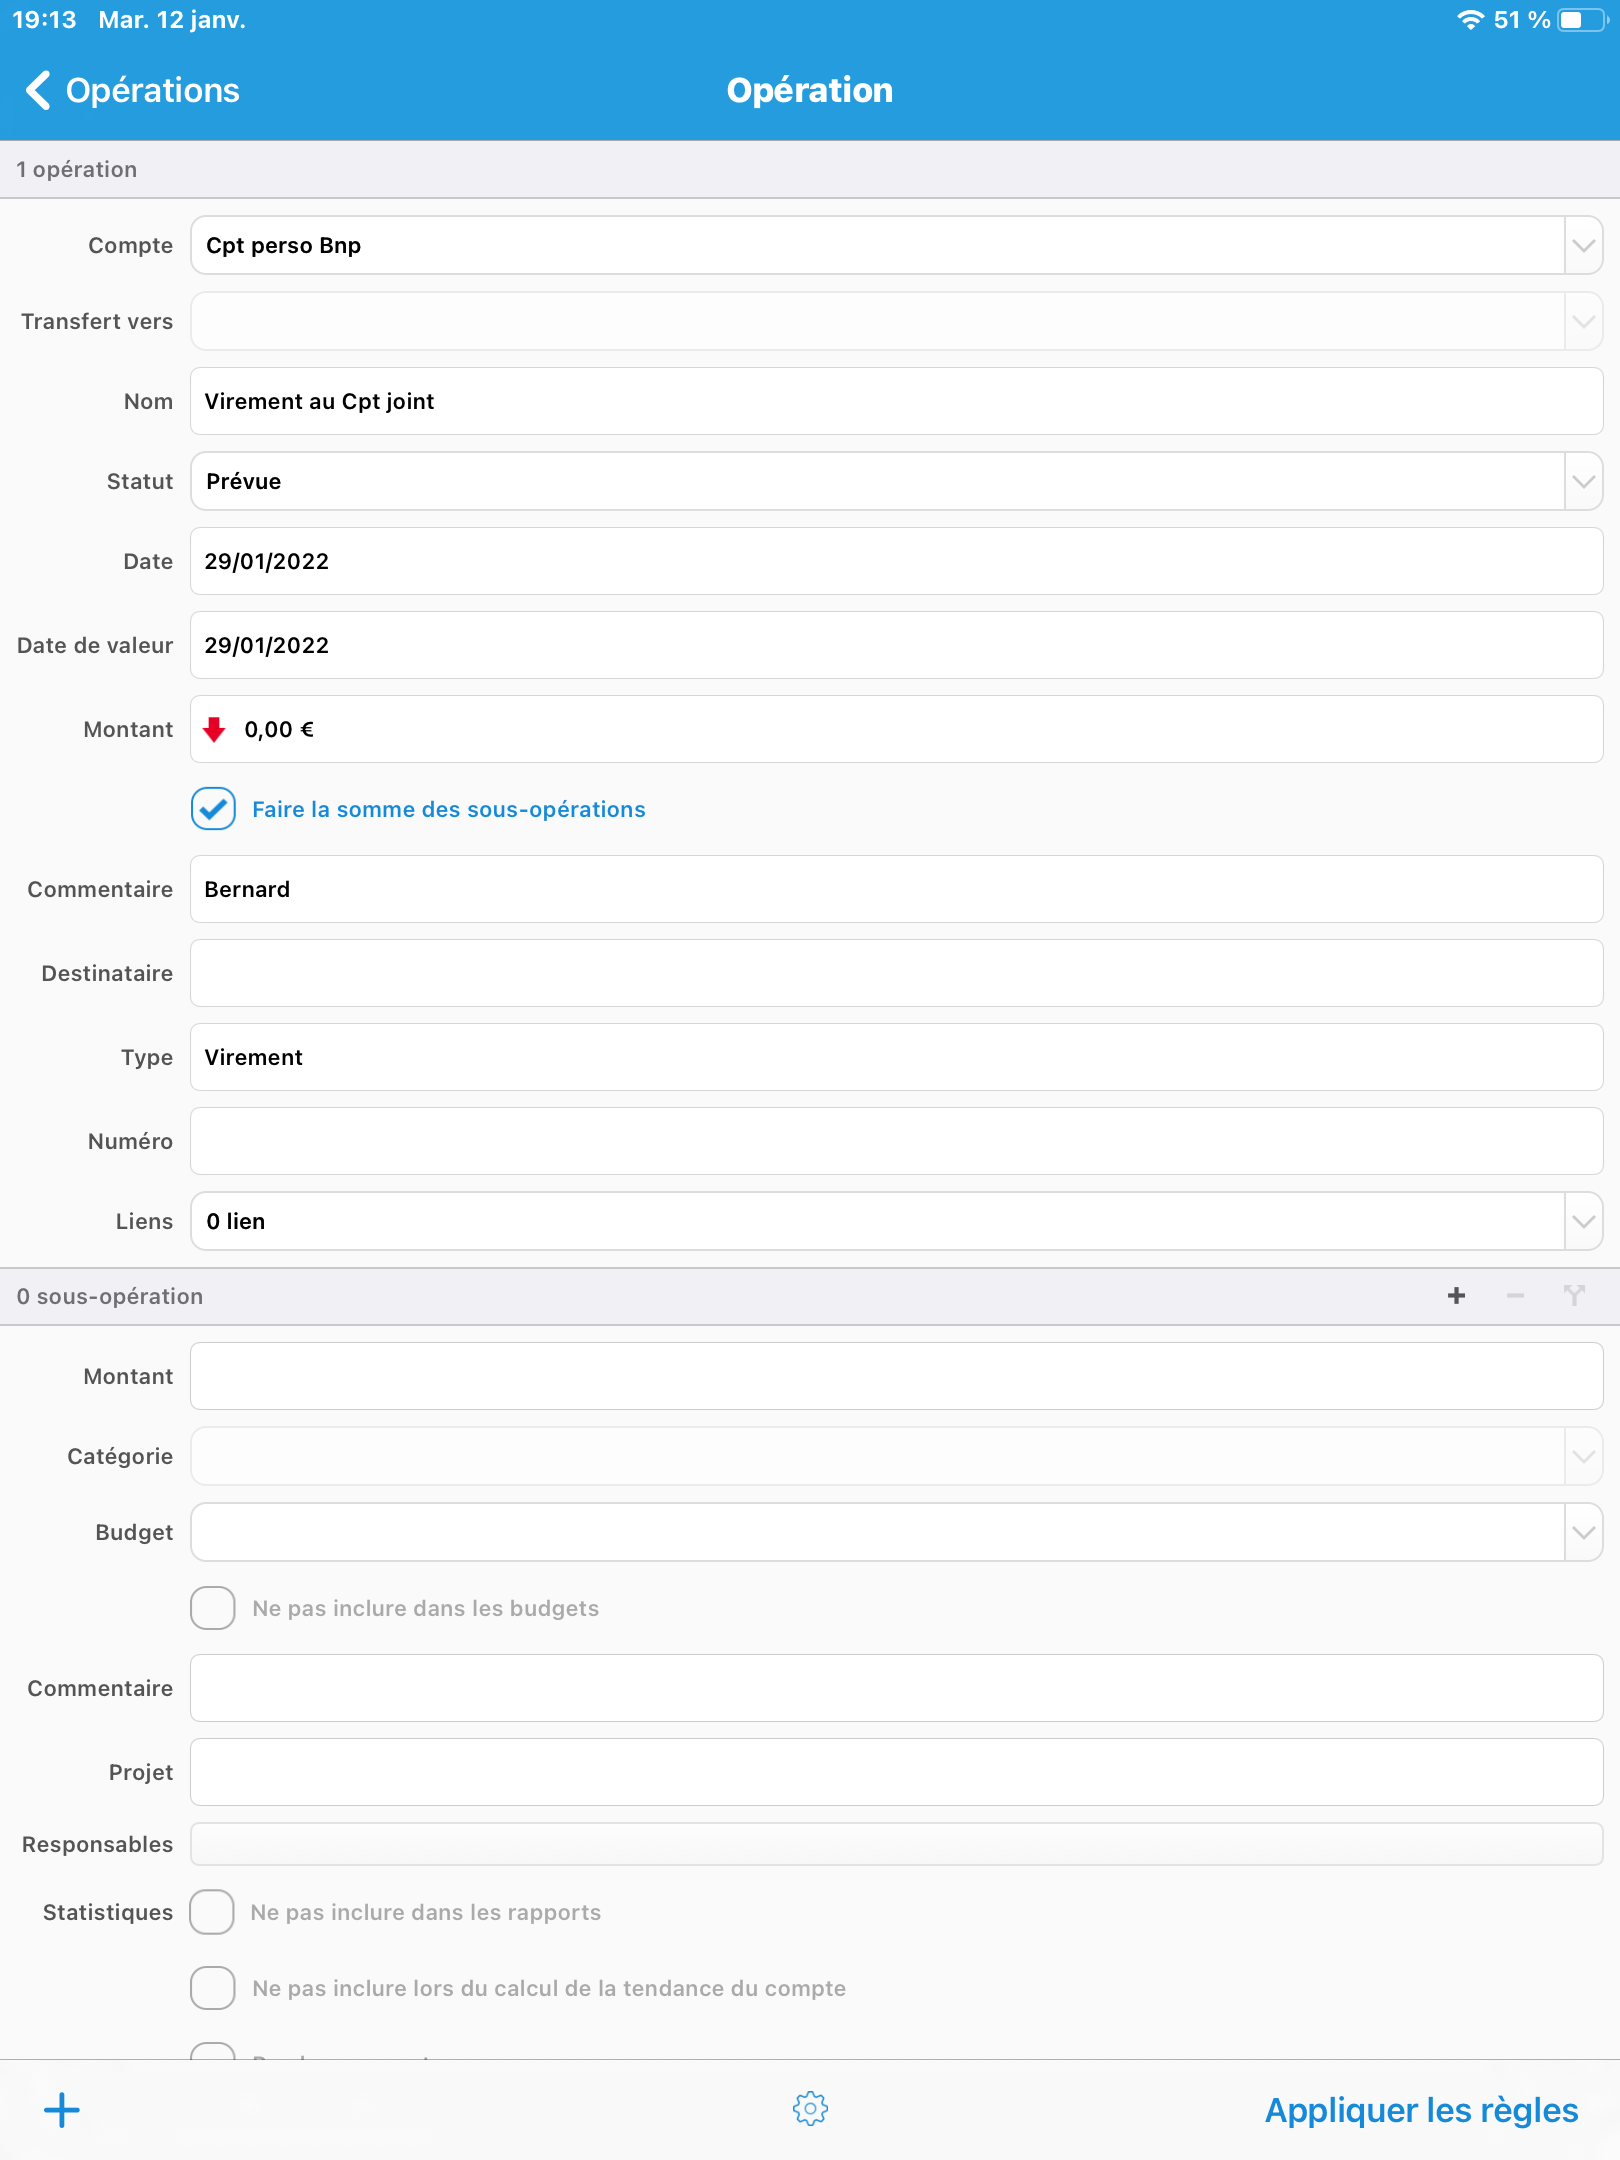
Task: Enable Ne pas inclure dans les budgets
Action: tap(213, 1608)
